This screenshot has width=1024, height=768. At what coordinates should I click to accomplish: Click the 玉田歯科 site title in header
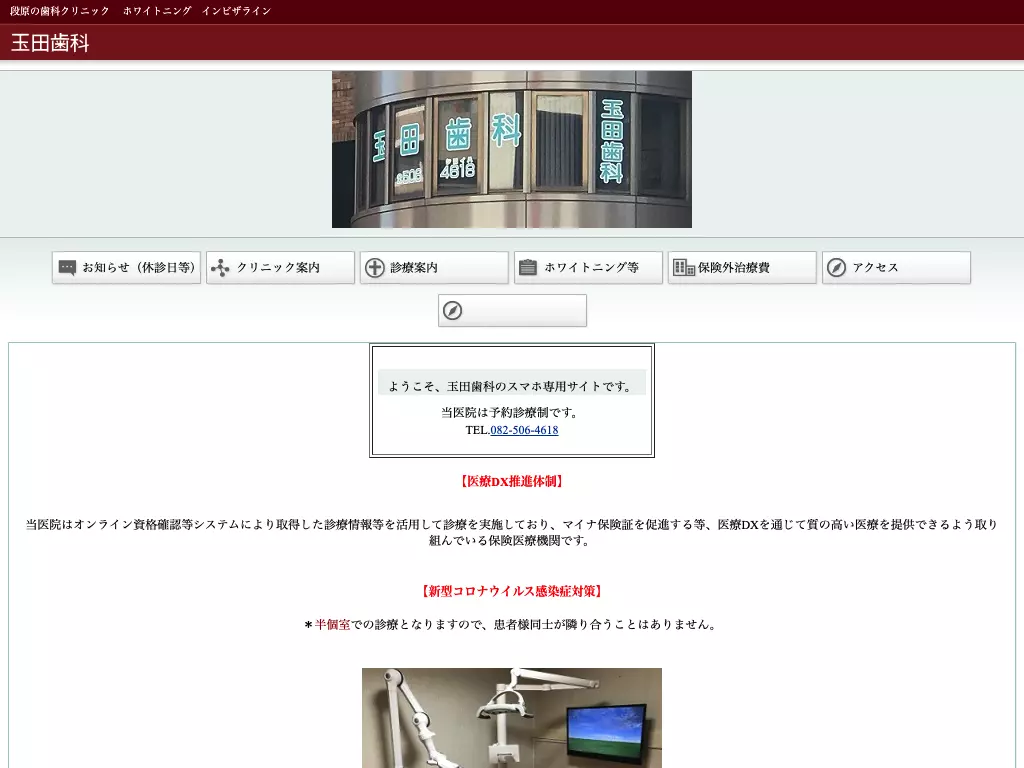coord(50,43)
